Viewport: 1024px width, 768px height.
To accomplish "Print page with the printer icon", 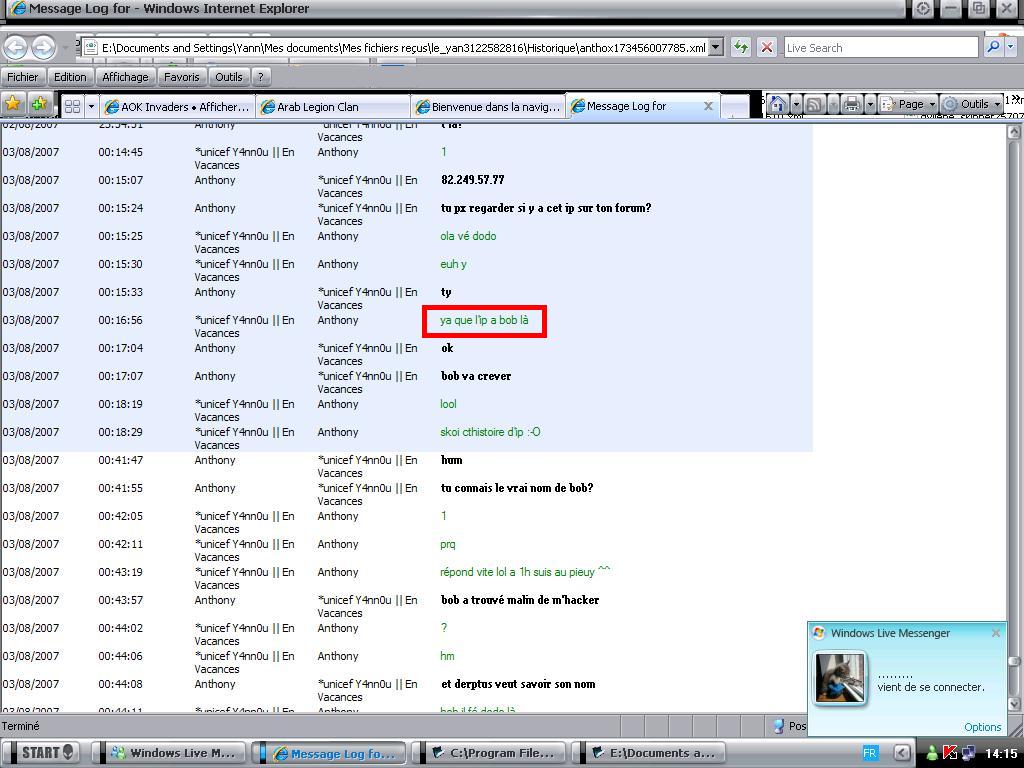I will (851, 104).
